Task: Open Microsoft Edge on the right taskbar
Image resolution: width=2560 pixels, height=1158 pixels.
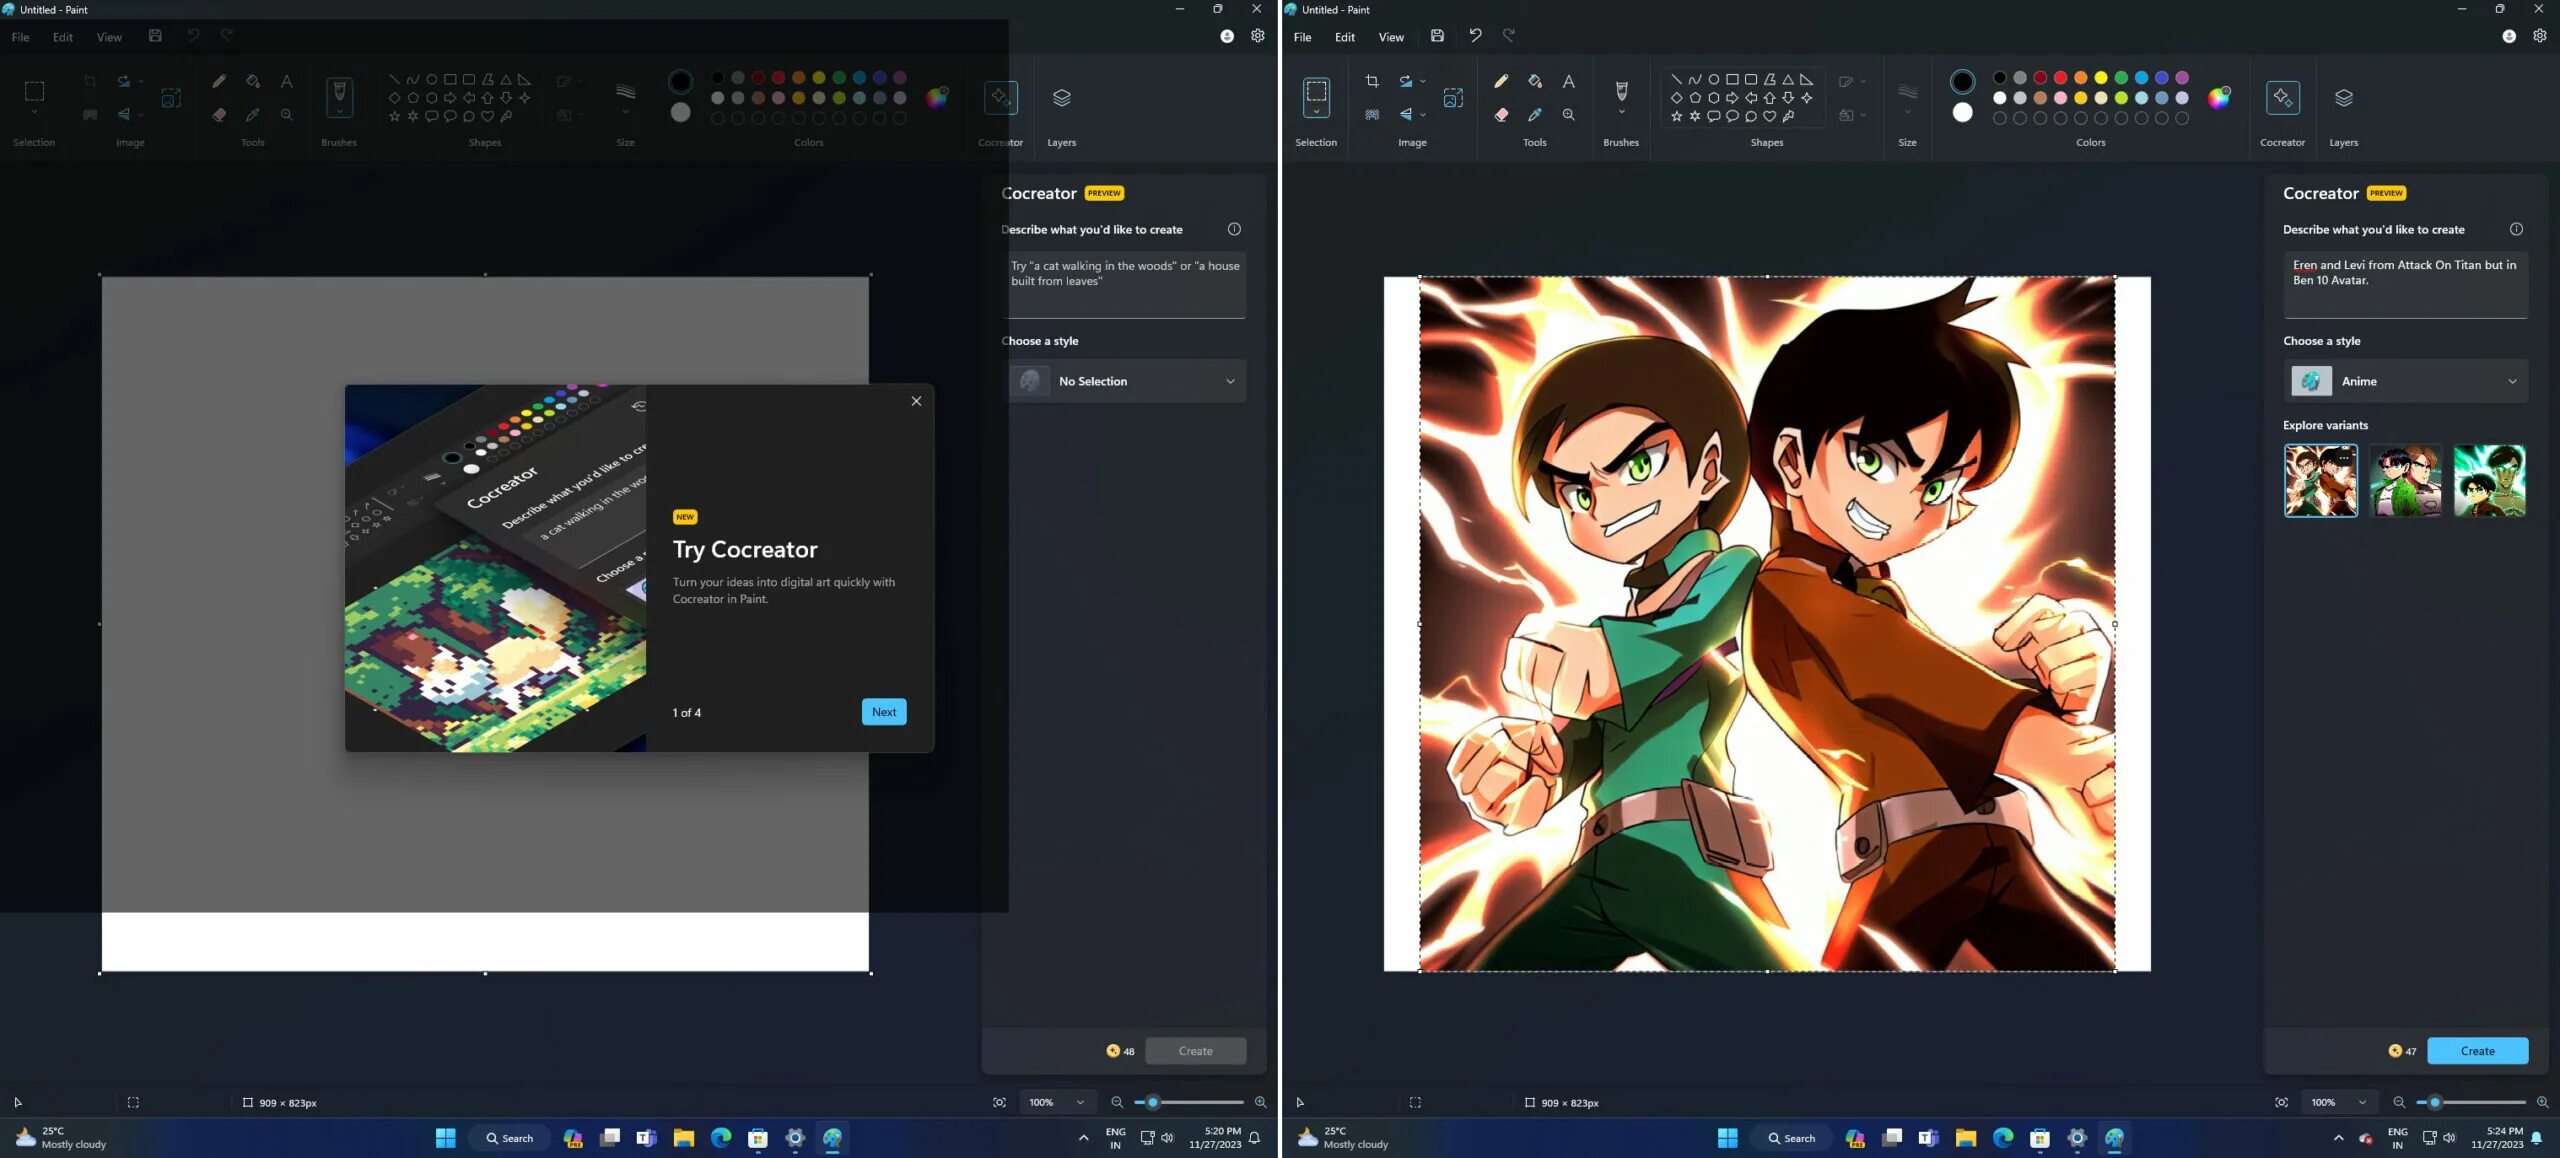Action: [x=2002, y=1138]
